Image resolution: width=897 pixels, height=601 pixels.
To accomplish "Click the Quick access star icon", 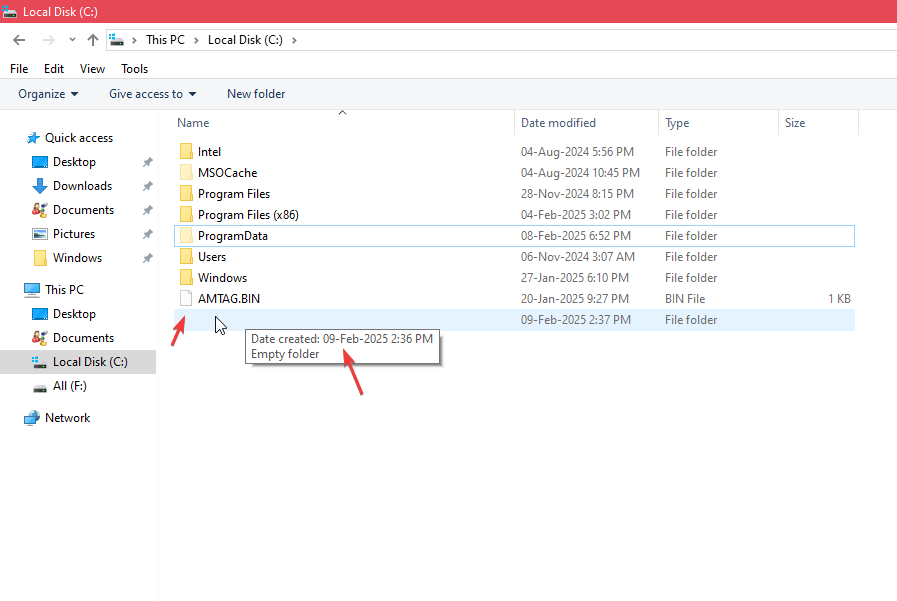I will pyautogui.click(x=33, y=138).
